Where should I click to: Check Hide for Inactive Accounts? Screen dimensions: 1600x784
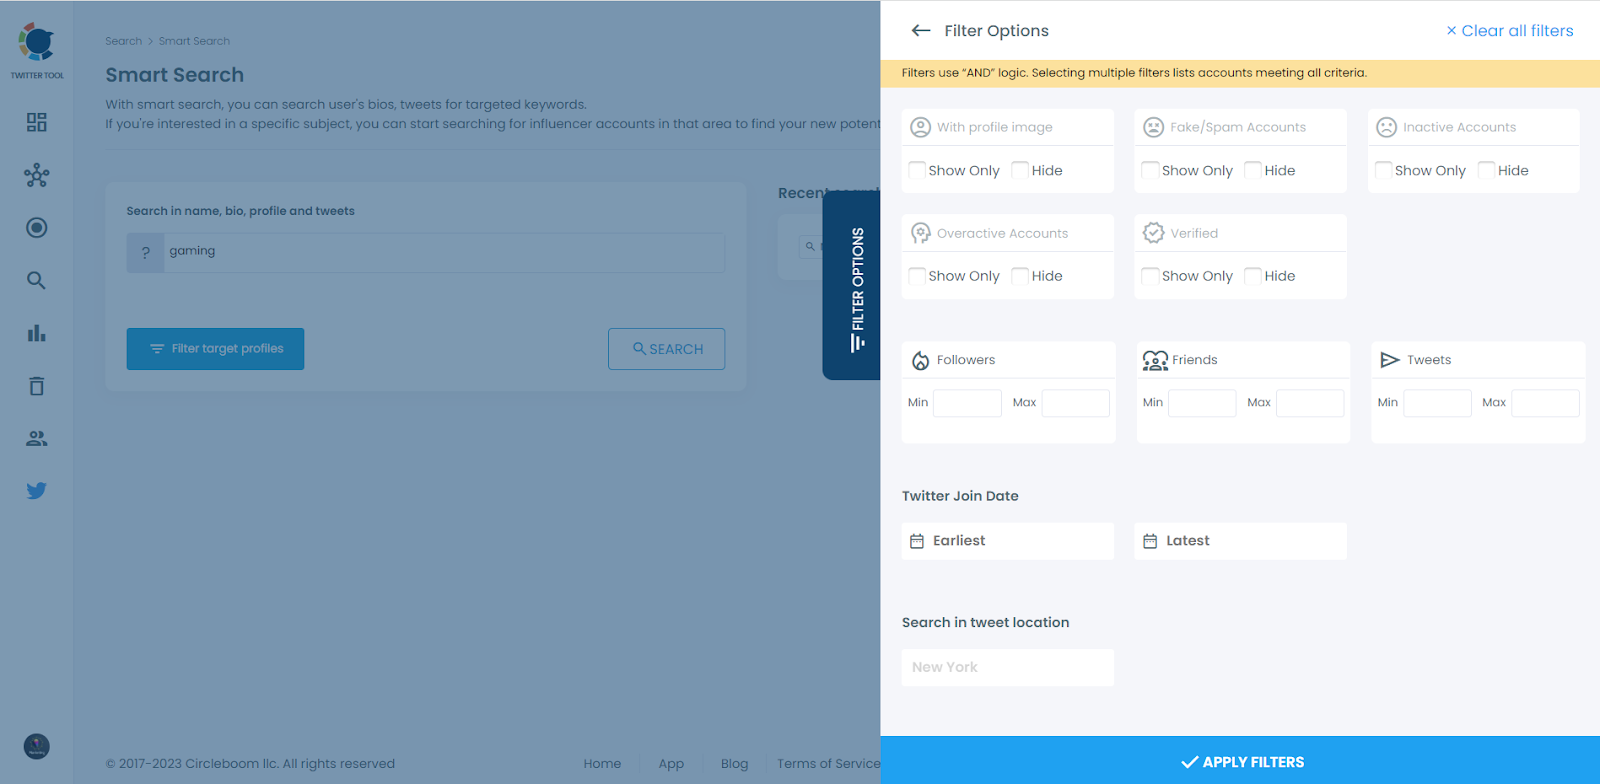click(1487, 170)
